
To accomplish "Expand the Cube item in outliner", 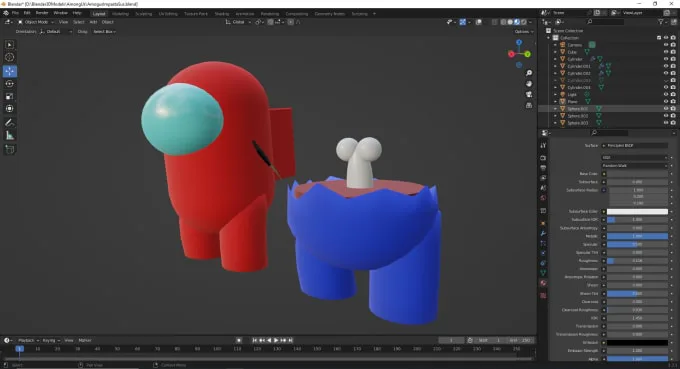I will (x=556, y=52).
